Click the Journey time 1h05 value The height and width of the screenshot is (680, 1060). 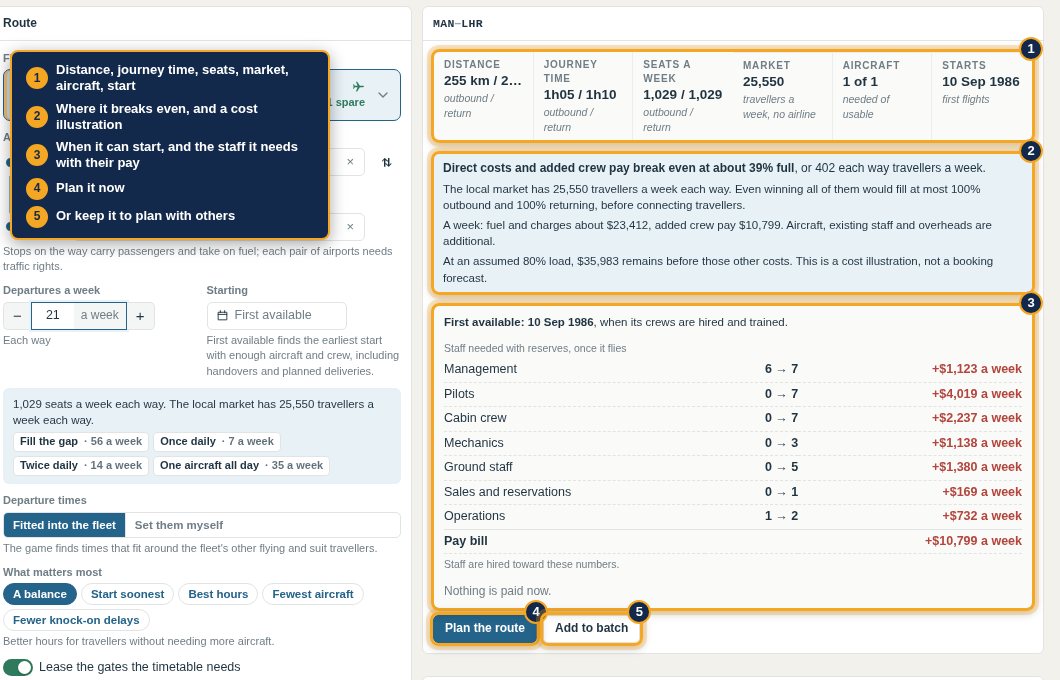[580, 95]
